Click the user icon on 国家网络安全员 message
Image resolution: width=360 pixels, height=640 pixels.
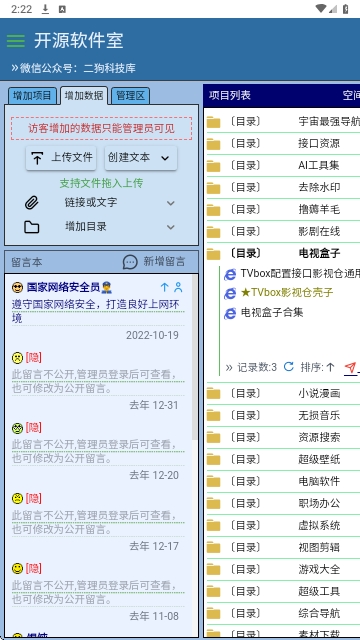pos(178,287)
